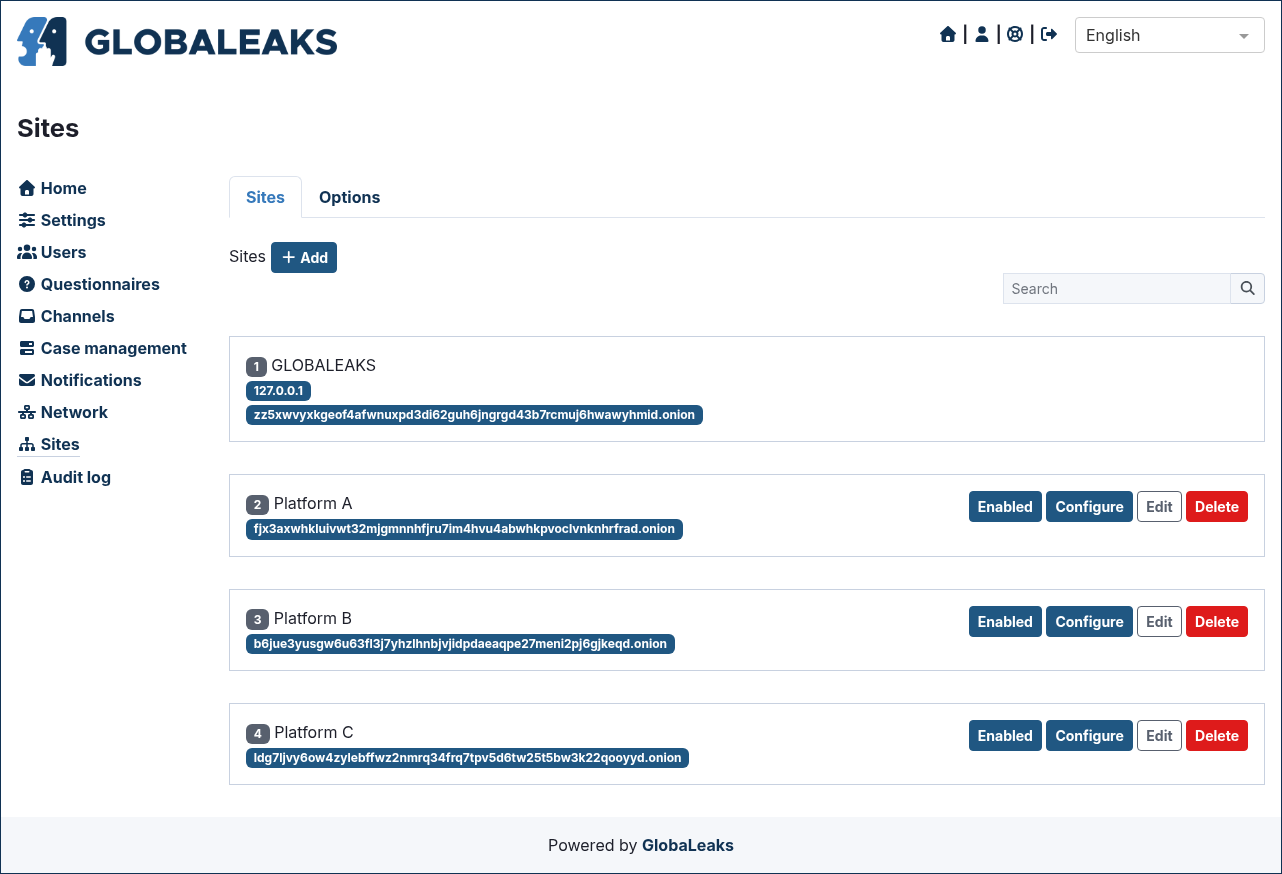Open Case management in sidebar

click(103, 348)
